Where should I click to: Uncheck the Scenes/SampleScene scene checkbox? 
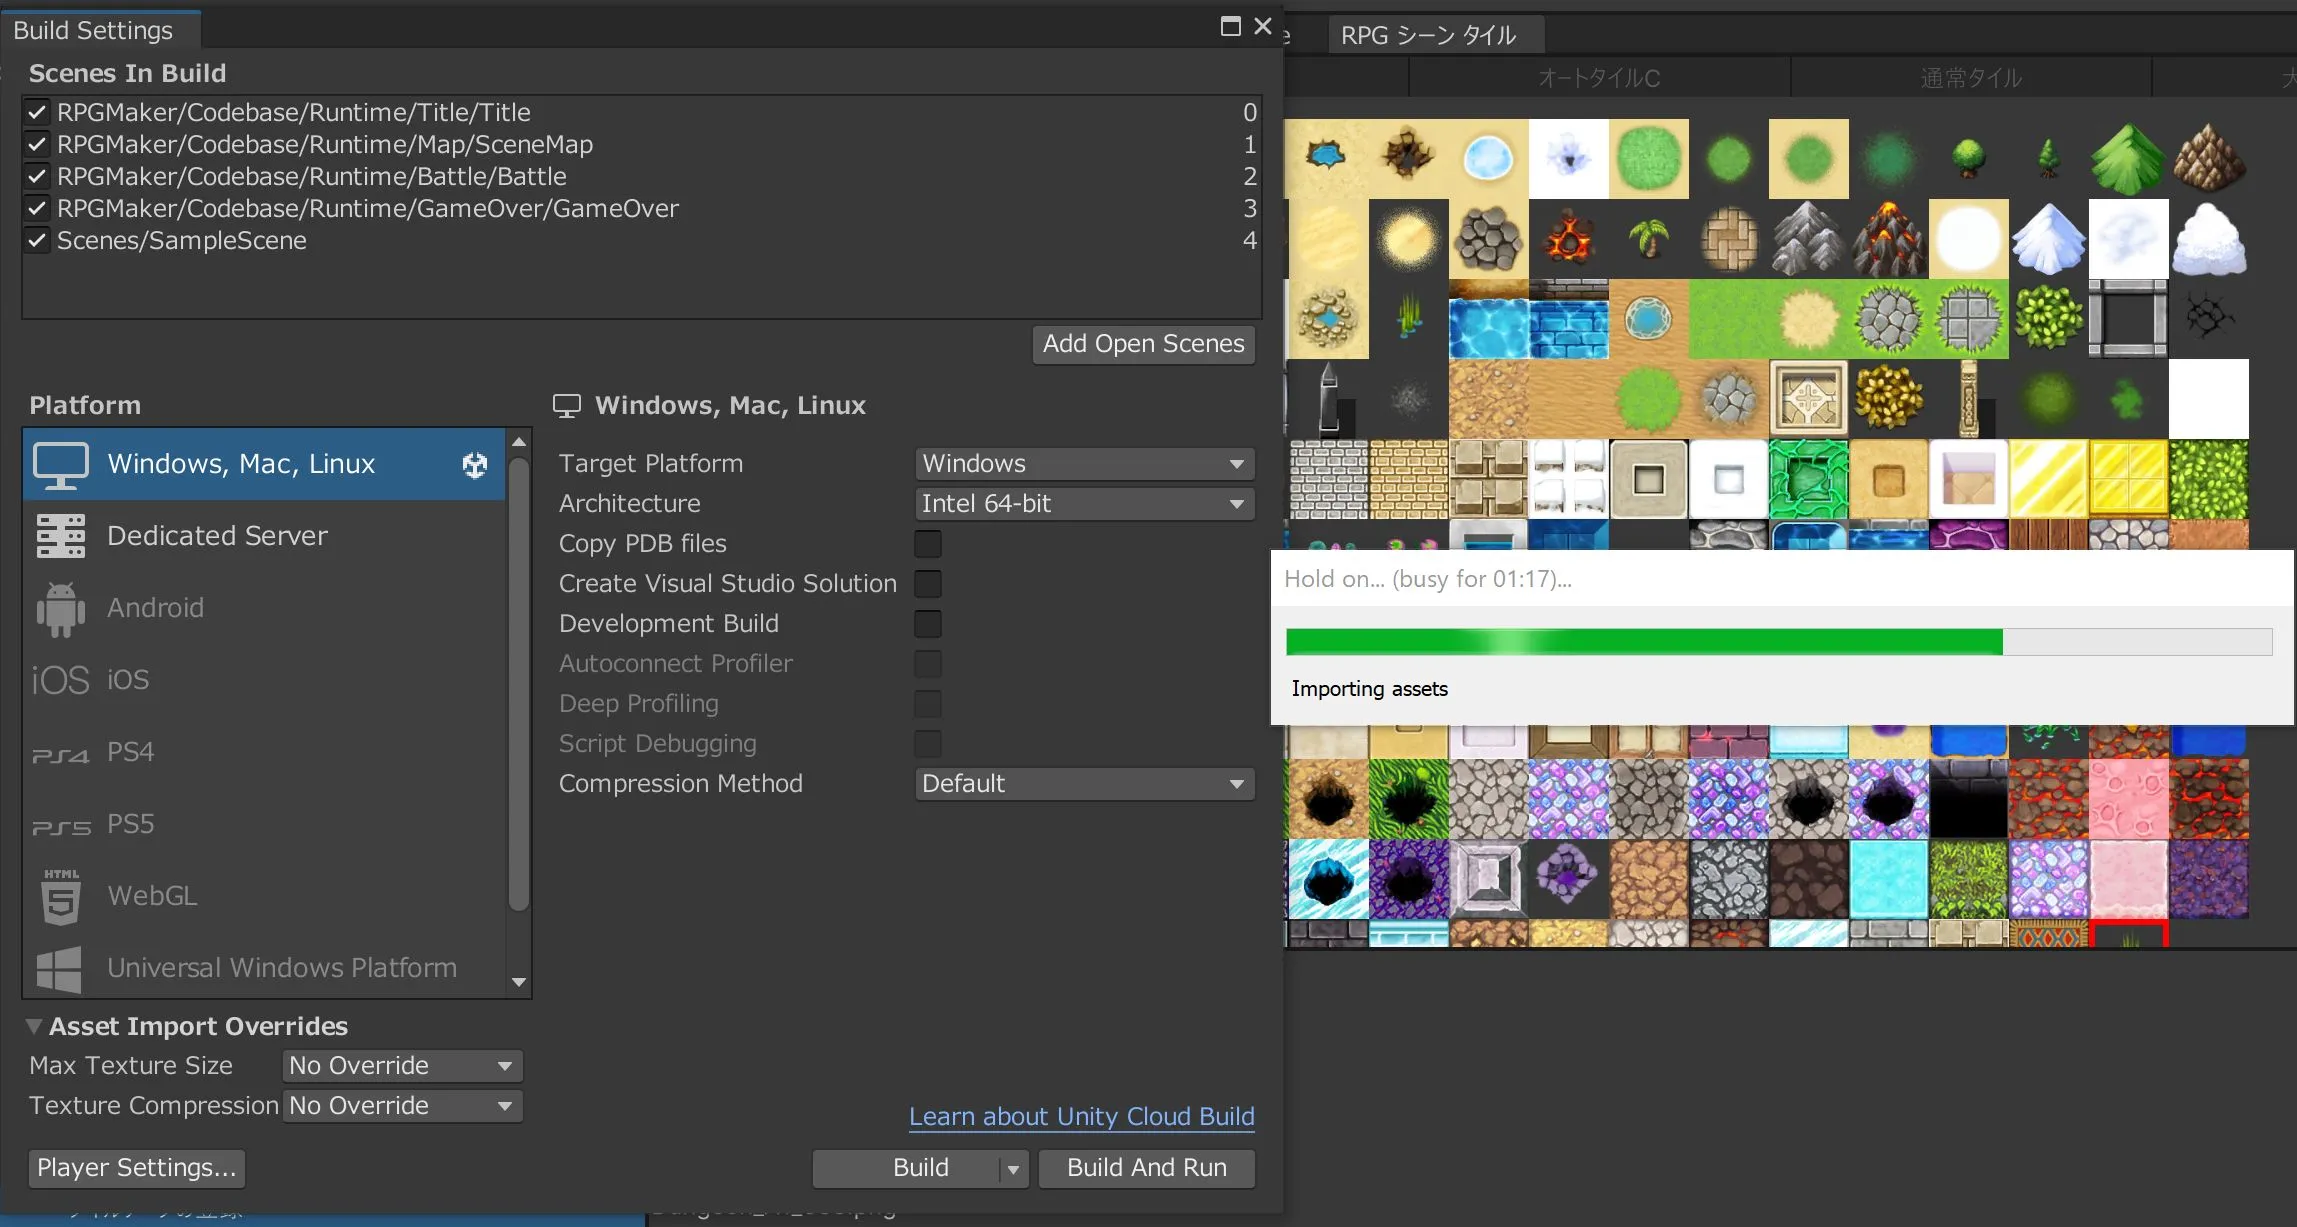pyautogui.click(x=37, y=240)
